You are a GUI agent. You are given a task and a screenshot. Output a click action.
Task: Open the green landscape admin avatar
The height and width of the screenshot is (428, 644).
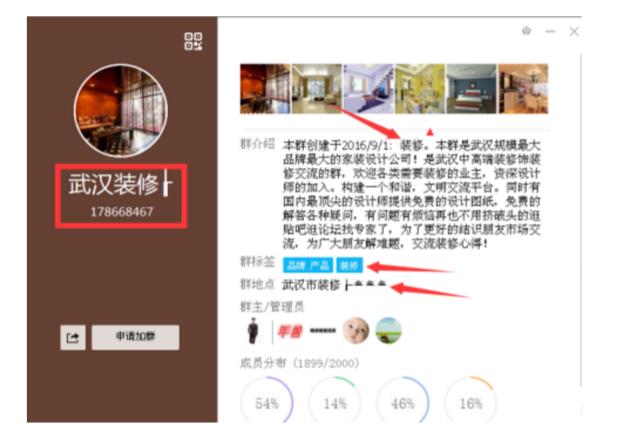389,331
